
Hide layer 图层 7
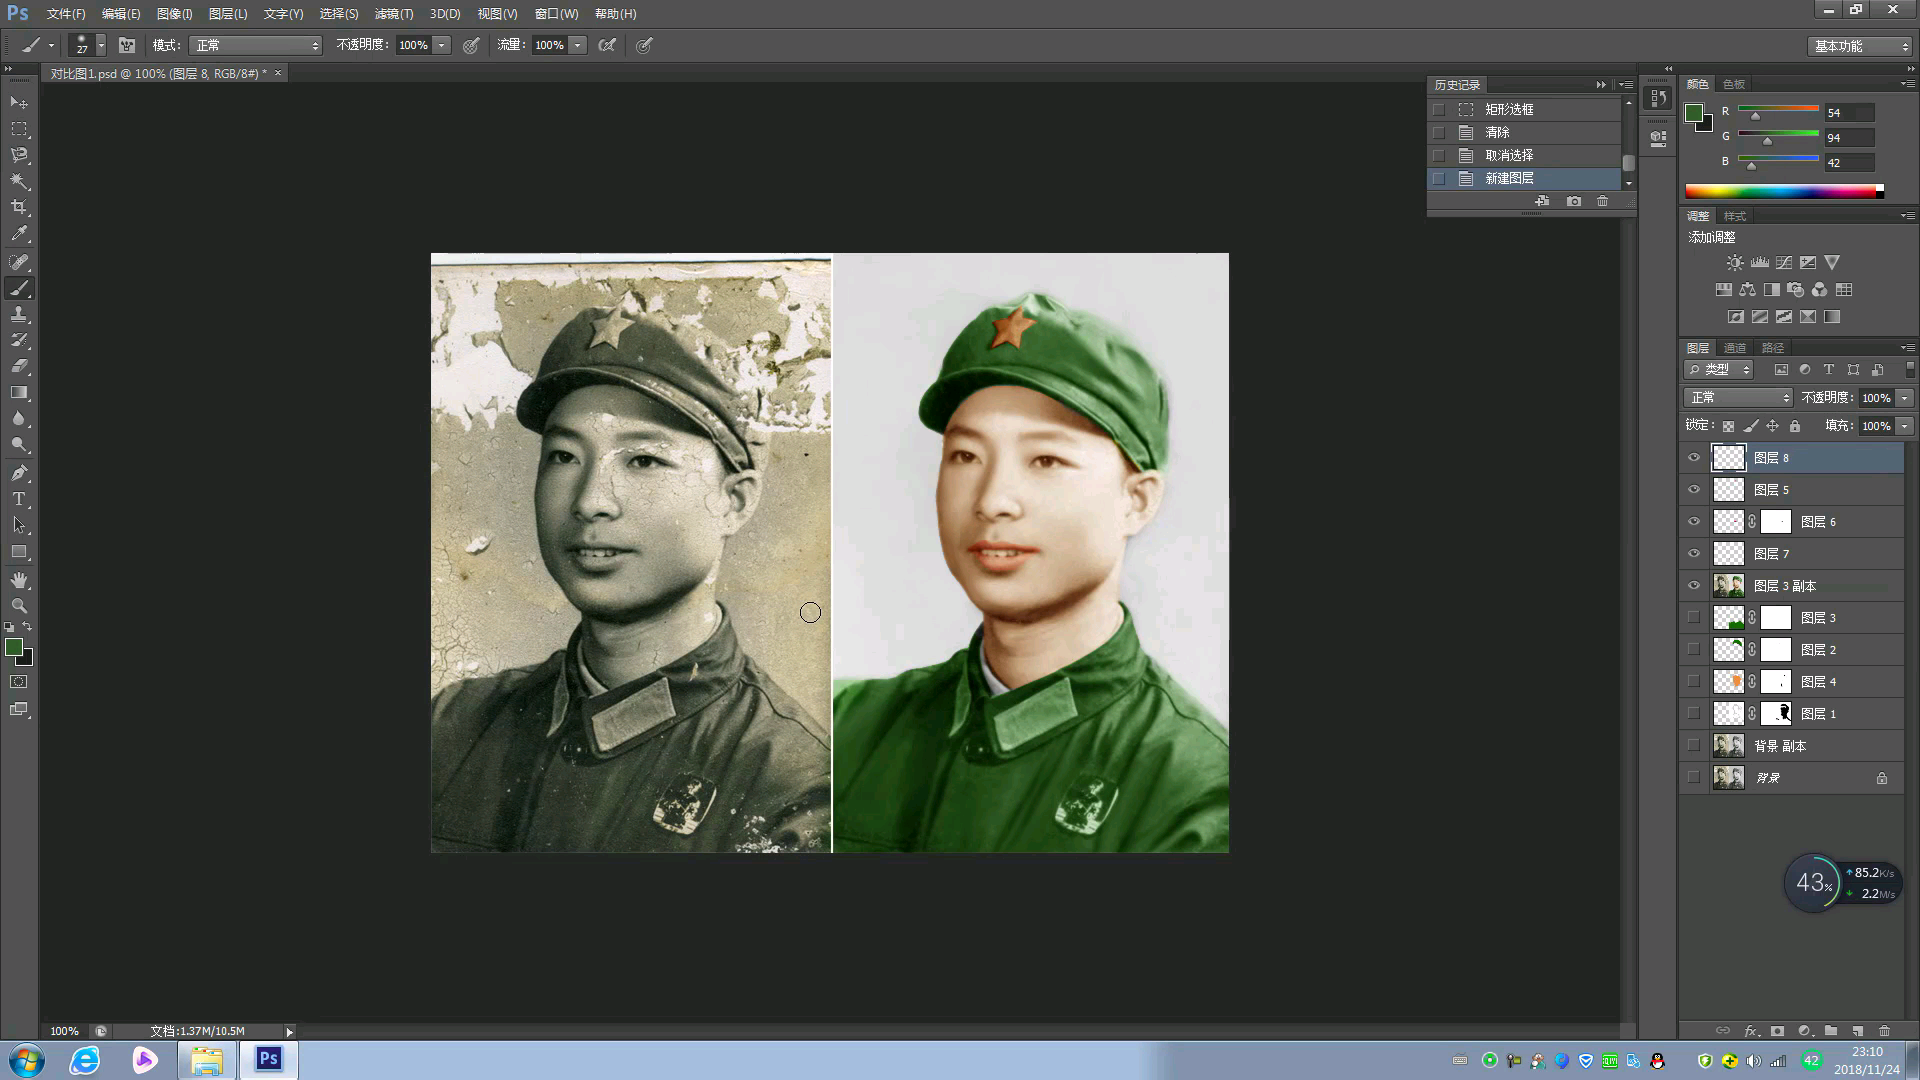click(x=1694, y=554)
